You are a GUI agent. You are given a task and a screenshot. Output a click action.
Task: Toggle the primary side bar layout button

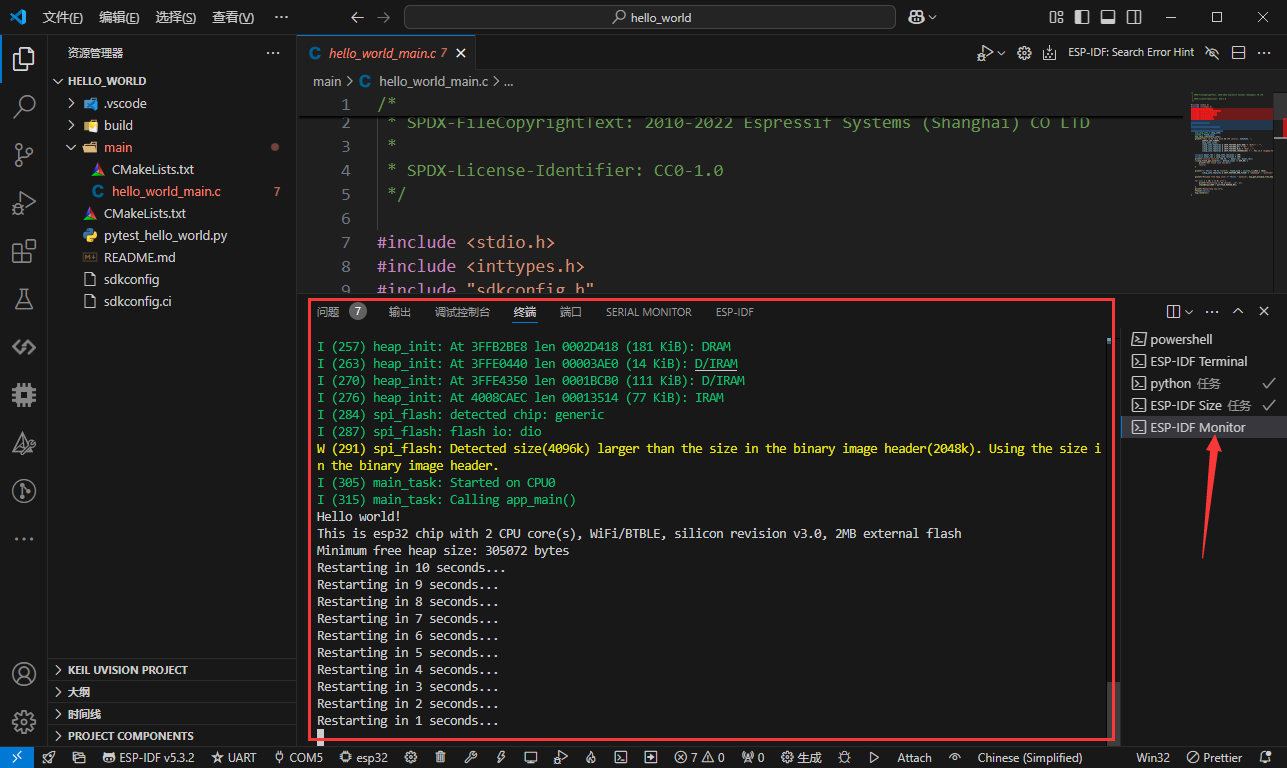[1082, 17]
